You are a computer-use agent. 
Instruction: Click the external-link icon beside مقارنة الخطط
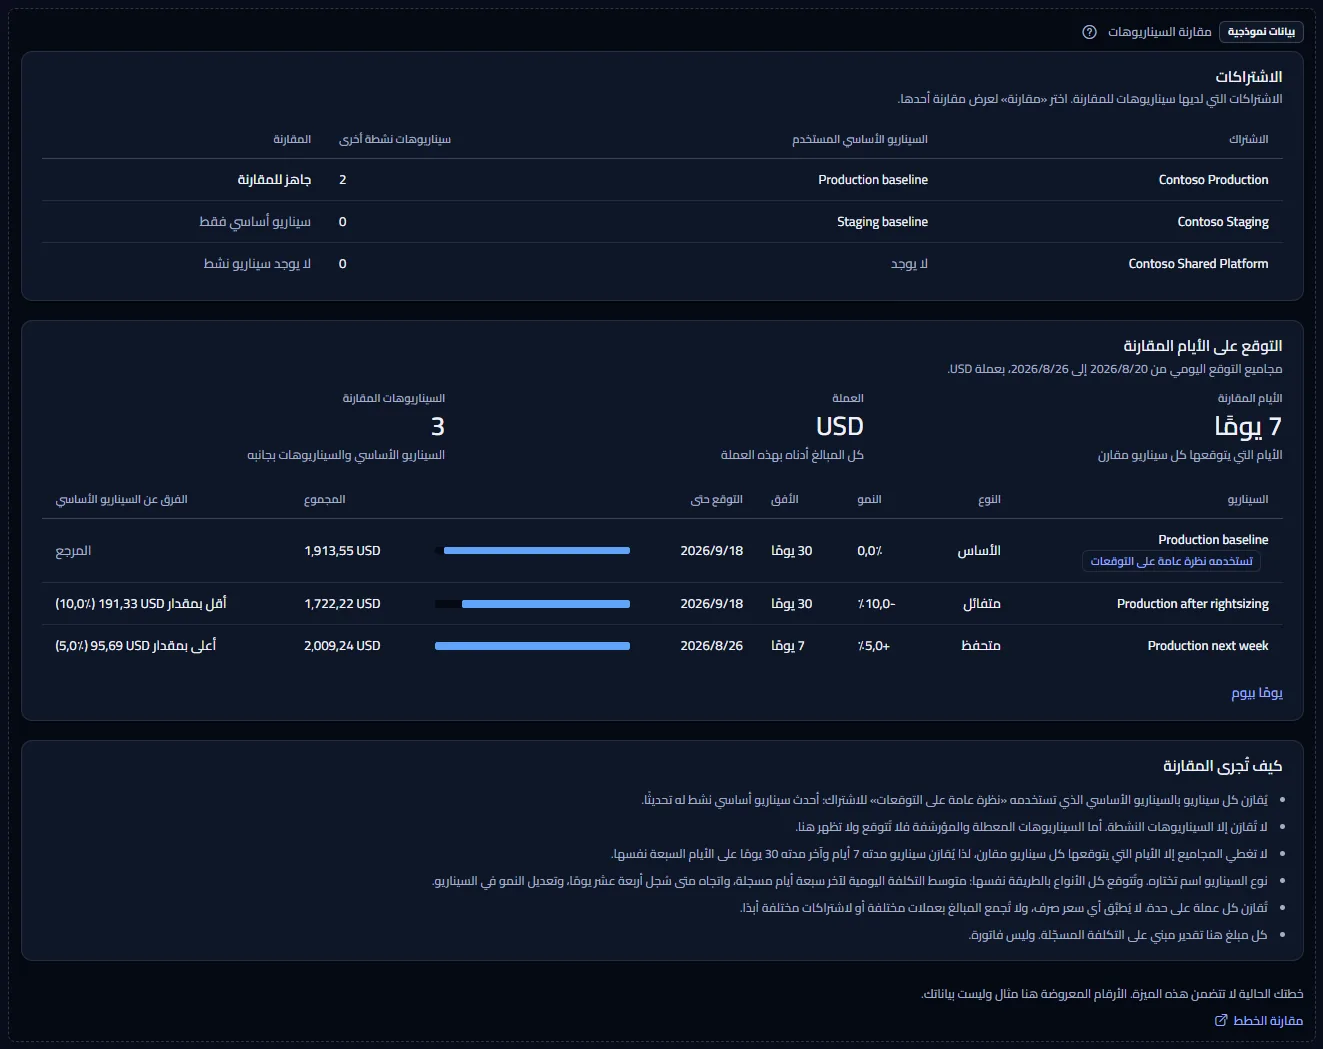click(x=1221, y=1020)
